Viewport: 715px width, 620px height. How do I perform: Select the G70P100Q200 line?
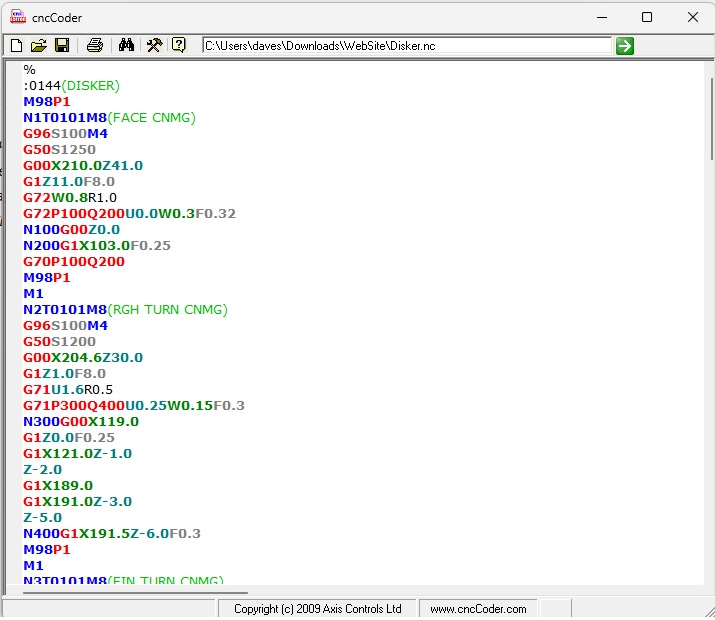[x=74, y=262]
